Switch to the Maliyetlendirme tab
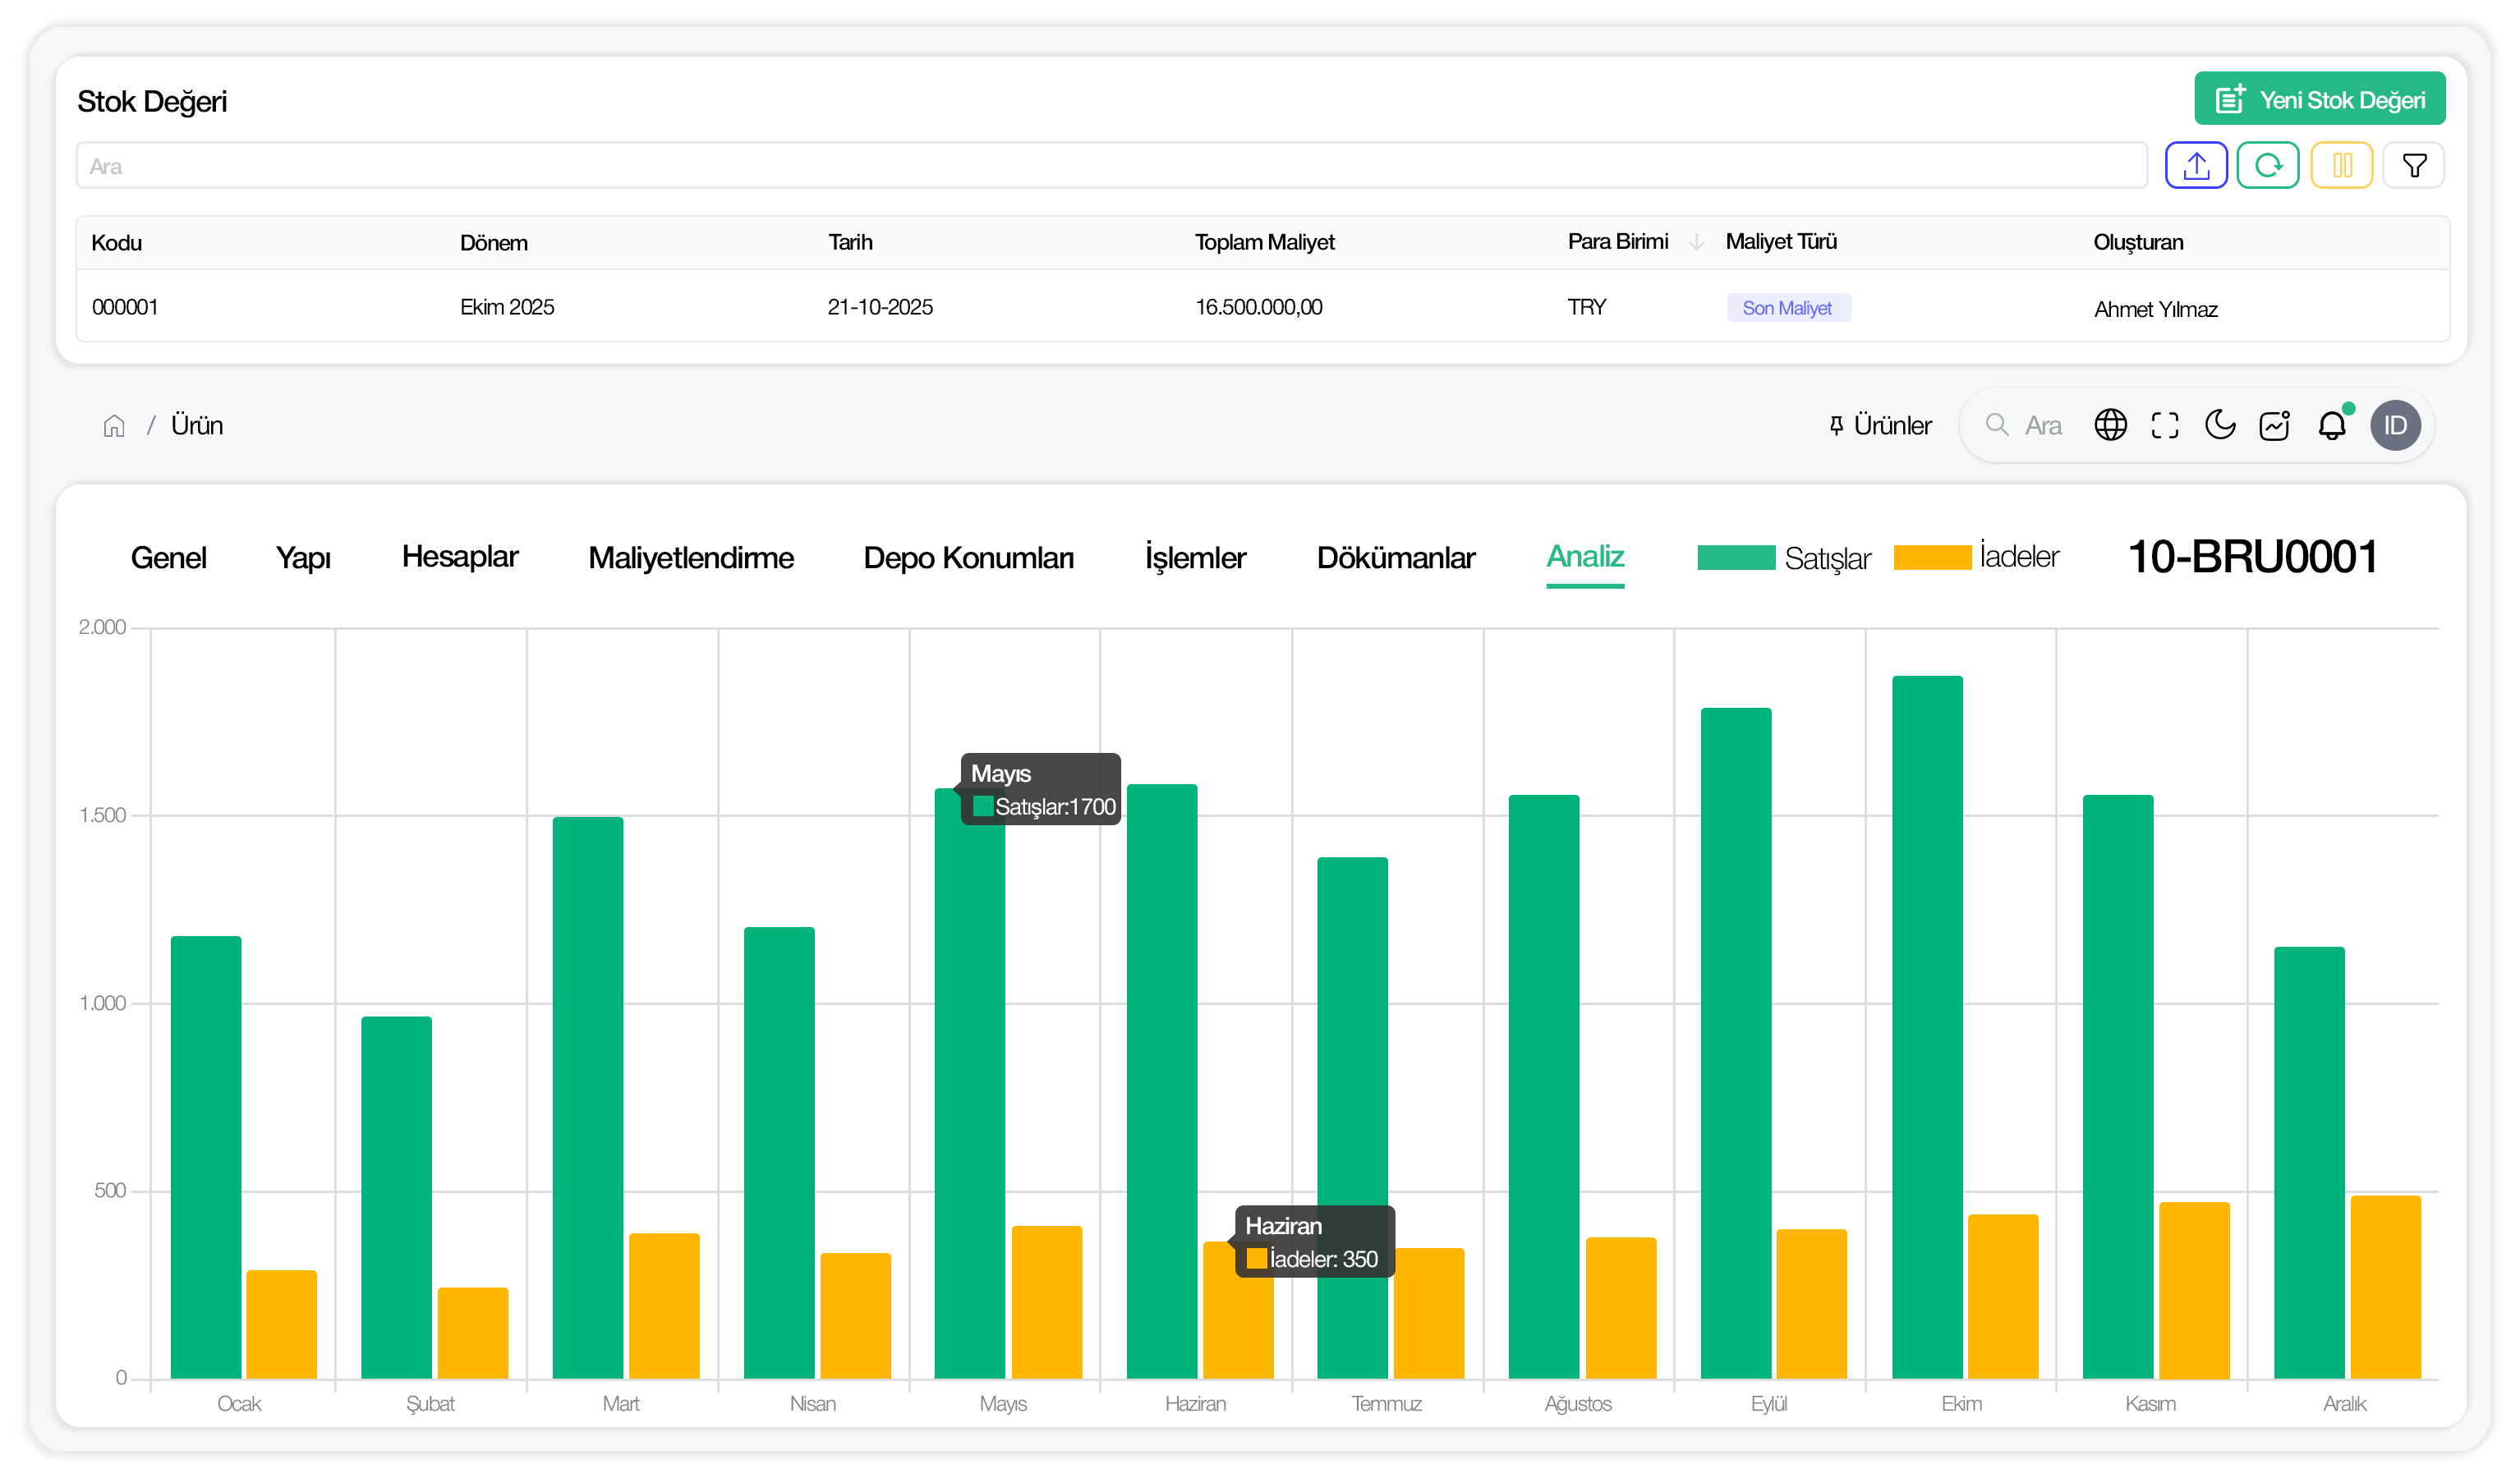2520x1478 pixels. click(691, 557)
